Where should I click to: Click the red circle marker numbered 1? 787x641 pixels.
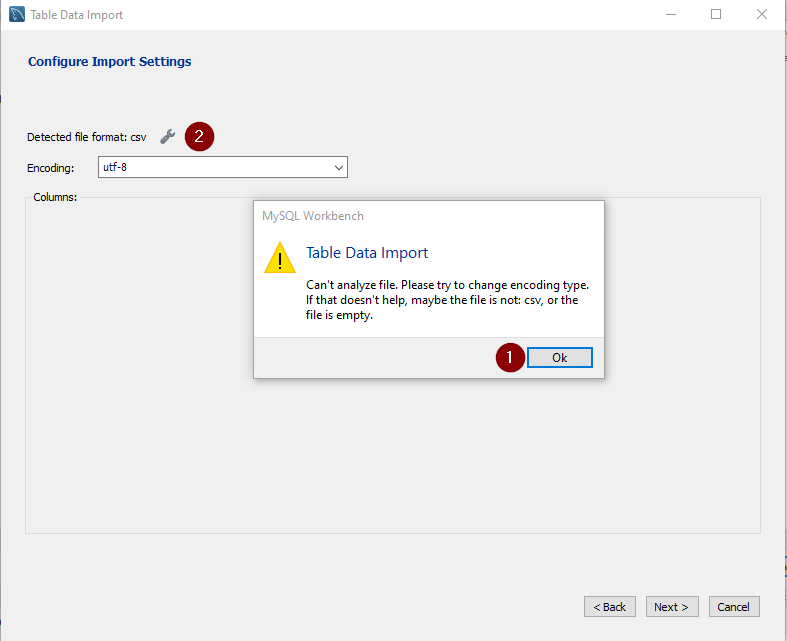[510, 357]
